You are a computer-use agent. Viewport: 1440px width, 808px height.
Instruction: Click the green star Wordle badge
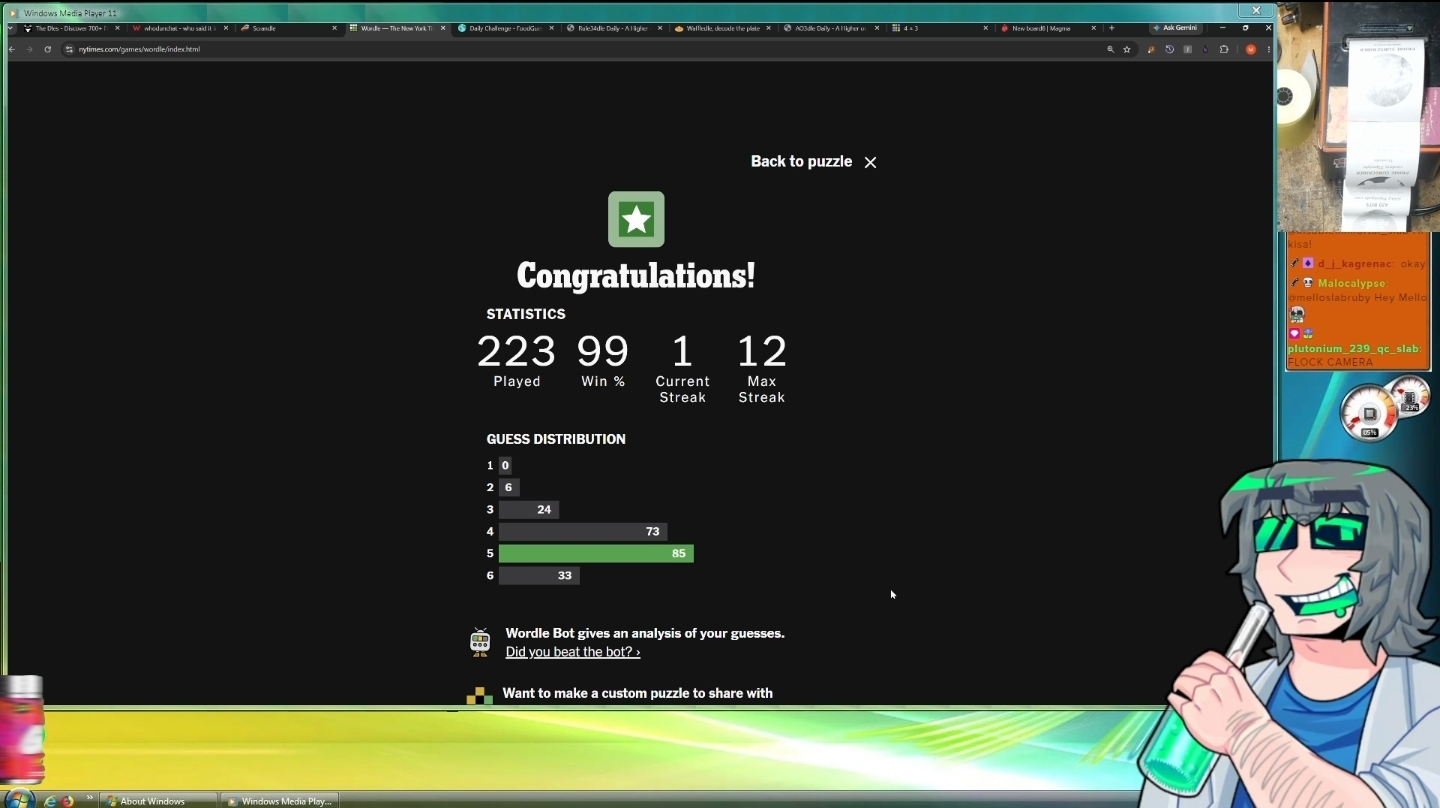[636, 219]
